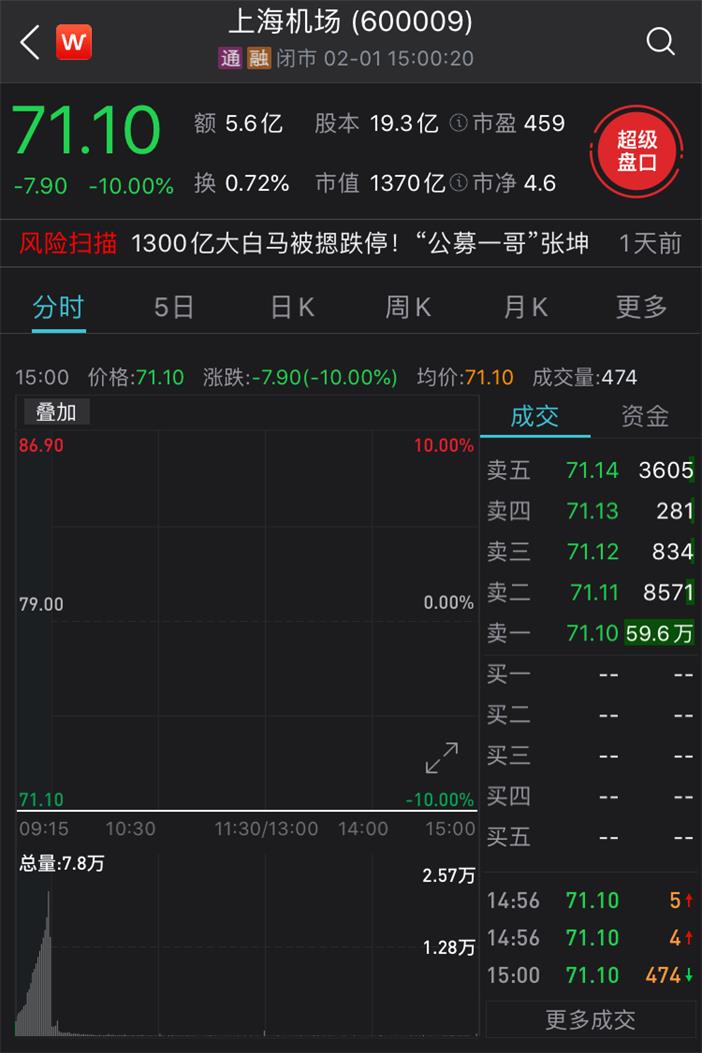Select 卖四 order row at 71.13
Screen dimensions: 702x1053
[590, 511]
